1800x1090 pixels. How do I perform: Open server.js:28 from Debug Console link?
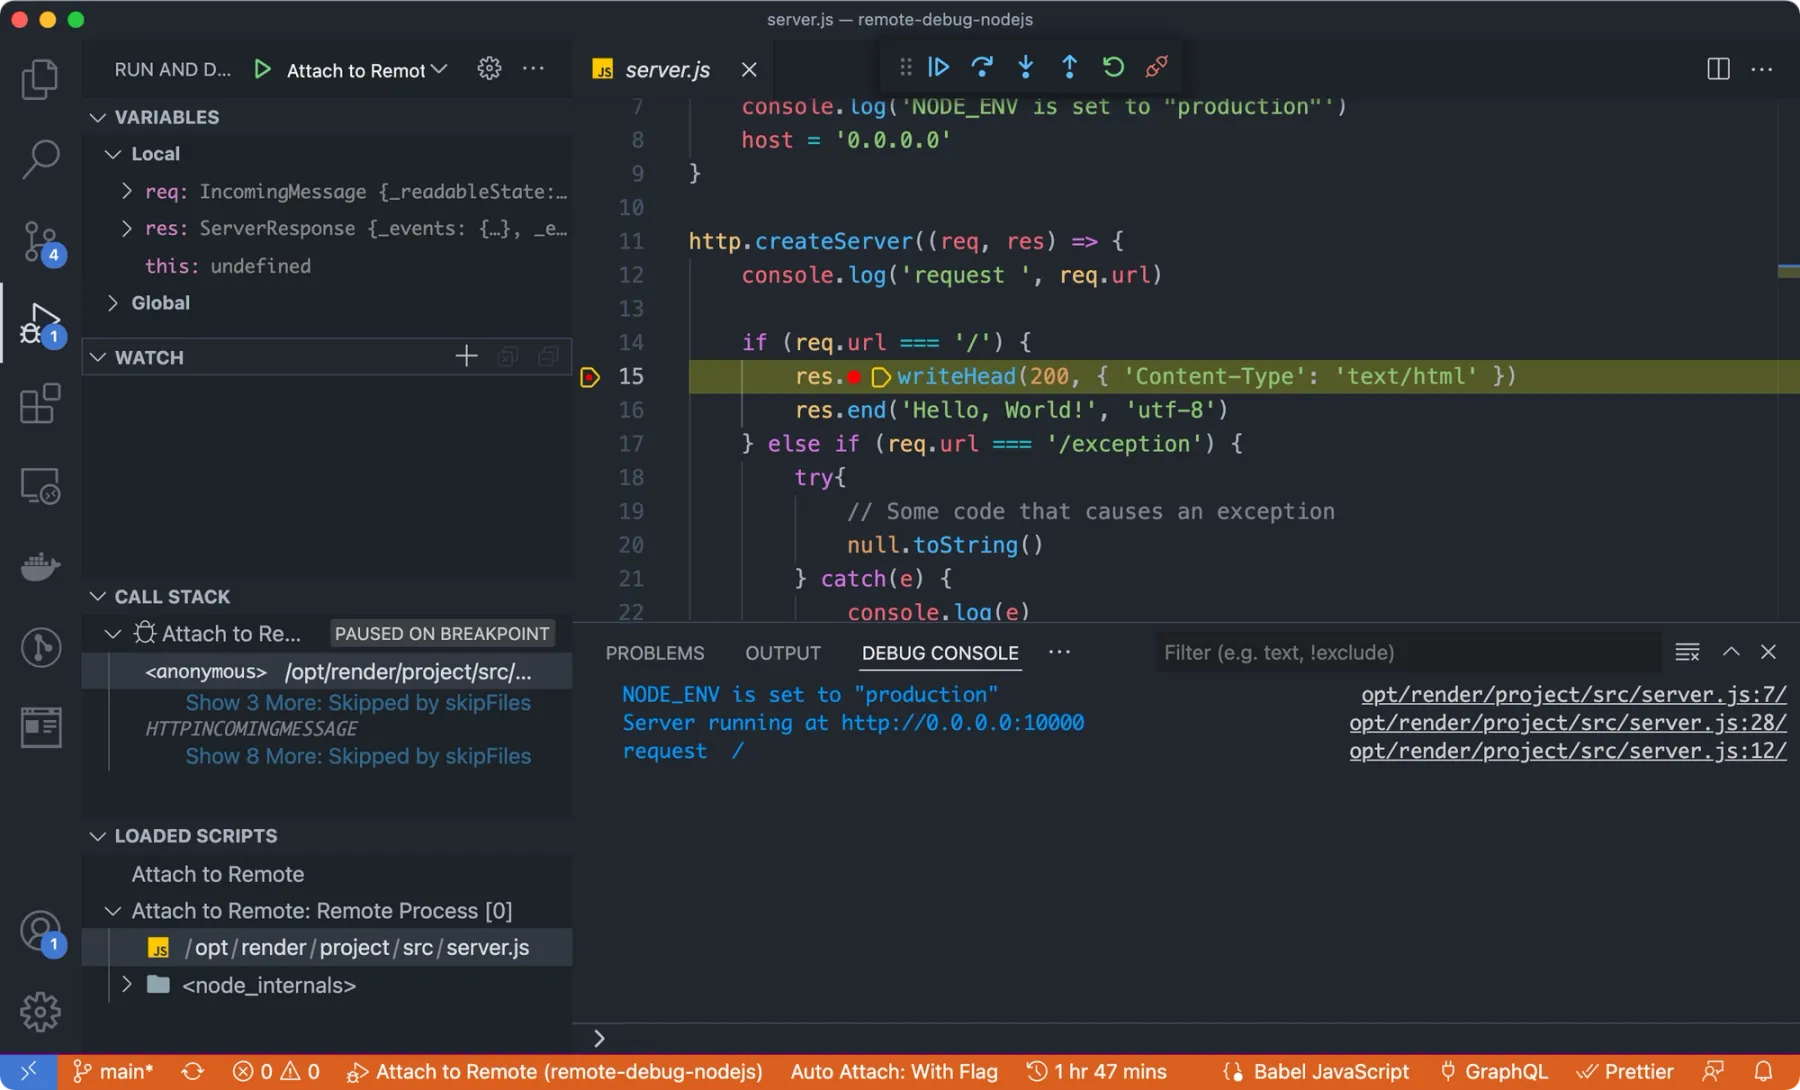pos(1567,722)
